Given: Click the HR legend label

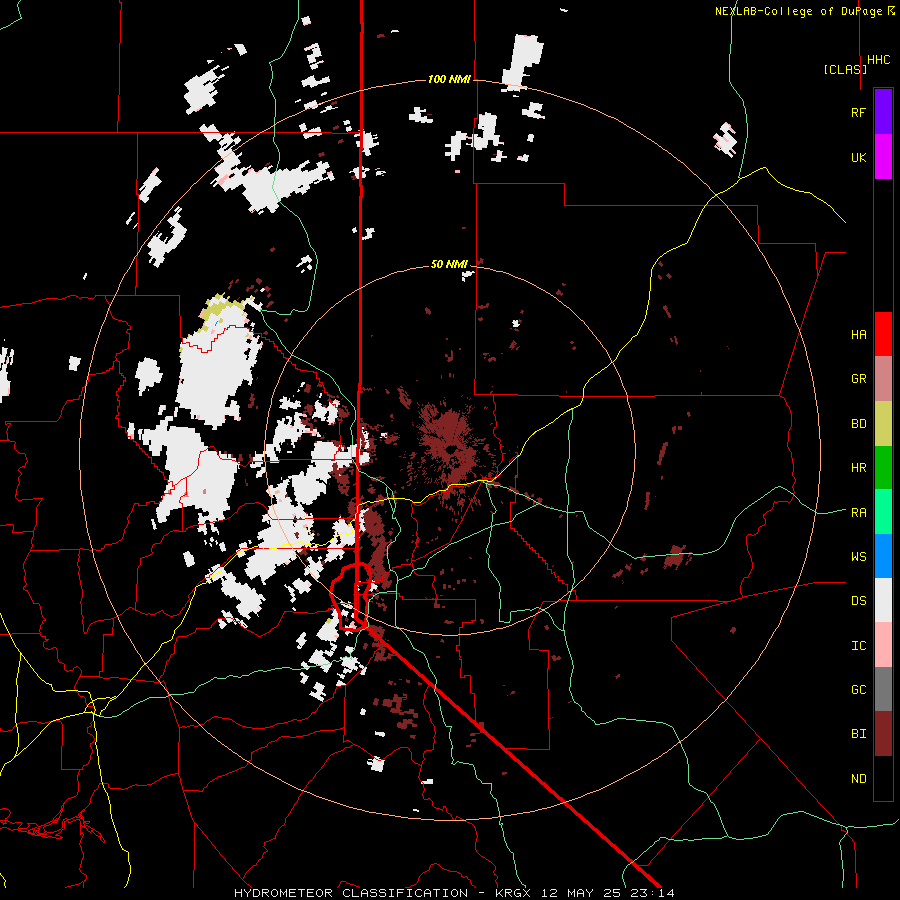Looking at the screenshot, I should (858, 468).
